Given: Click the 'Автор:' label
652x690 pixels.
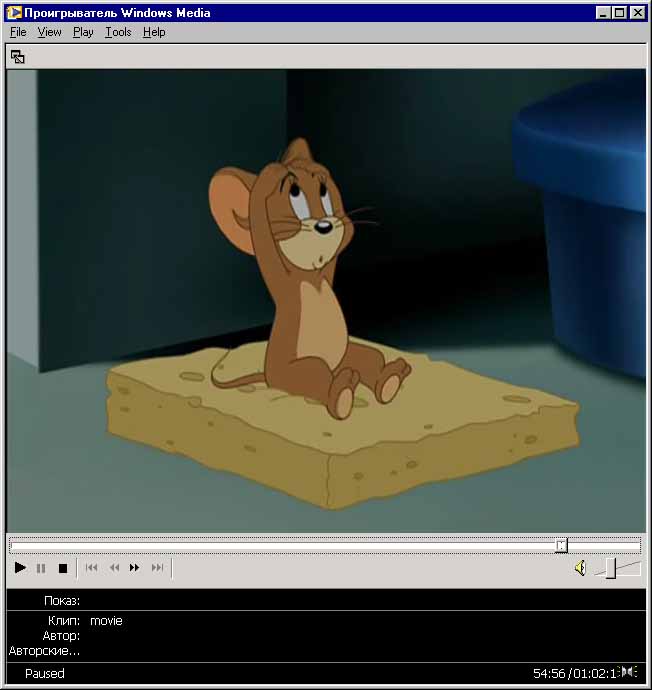Looking at the screenshot, I should [x=61, y=635].
